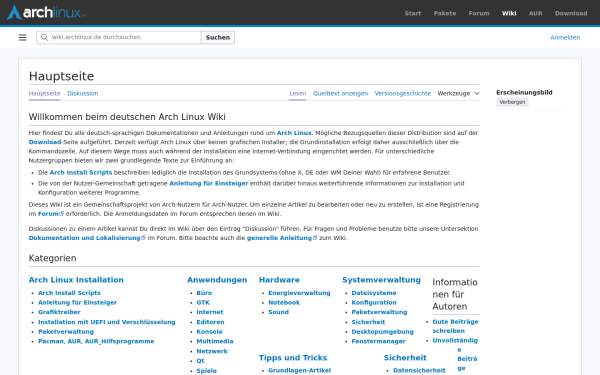The width and height of the screenshot is (600, 375).
Task: Click the Anmelden link
Action: [565, 38]
